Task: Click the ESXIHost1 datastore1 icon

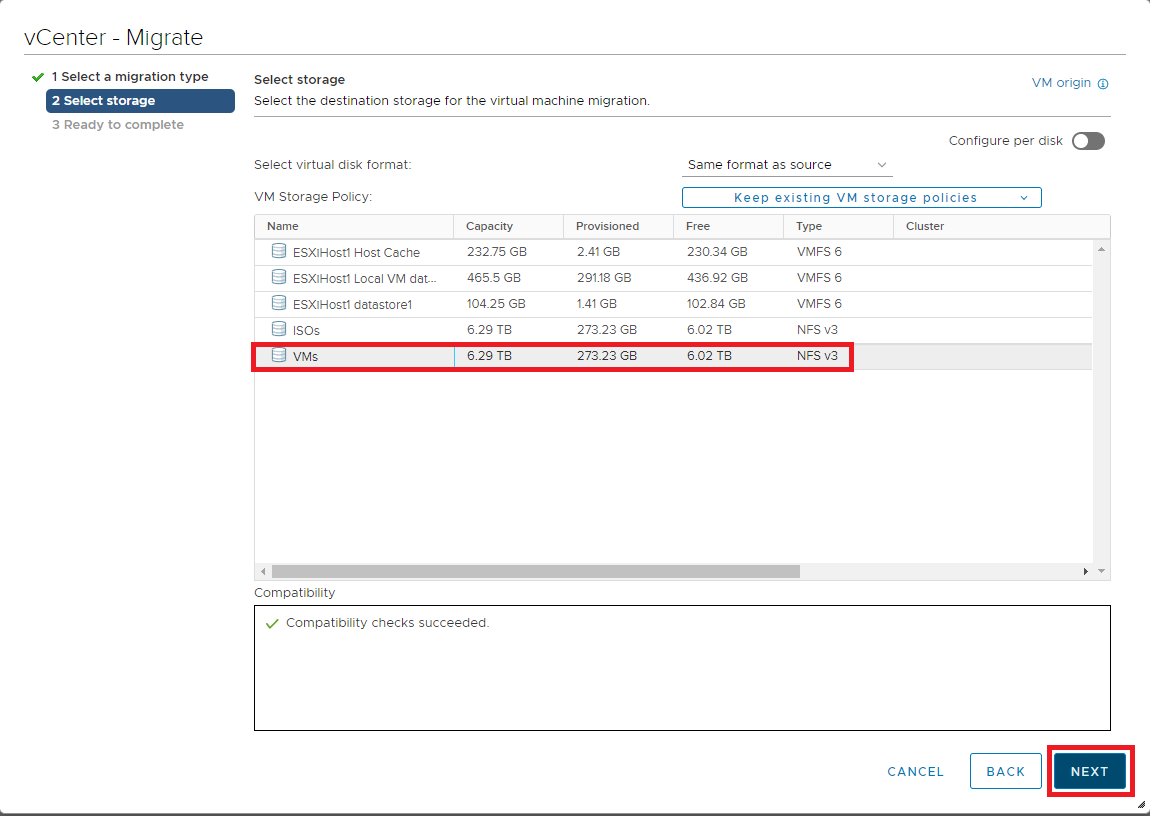Action: [x=279, y=303]
